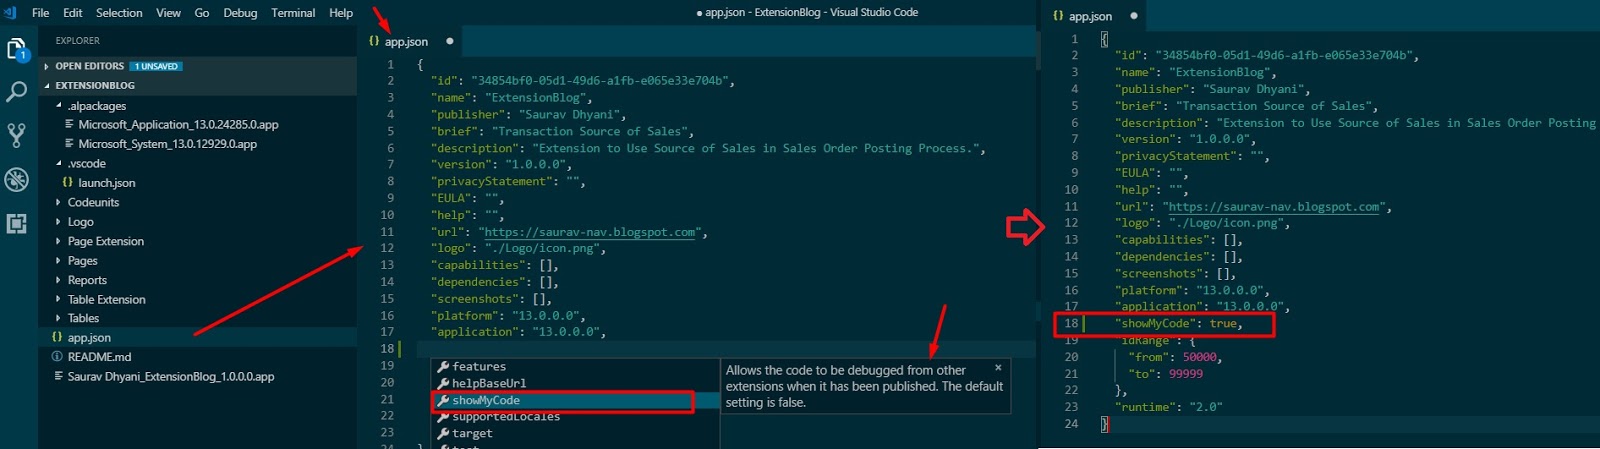Click "logo" path value in left editor
The width and height of the screenshot is (1600, 449).
pyautogui.click(x=542, y=249)
